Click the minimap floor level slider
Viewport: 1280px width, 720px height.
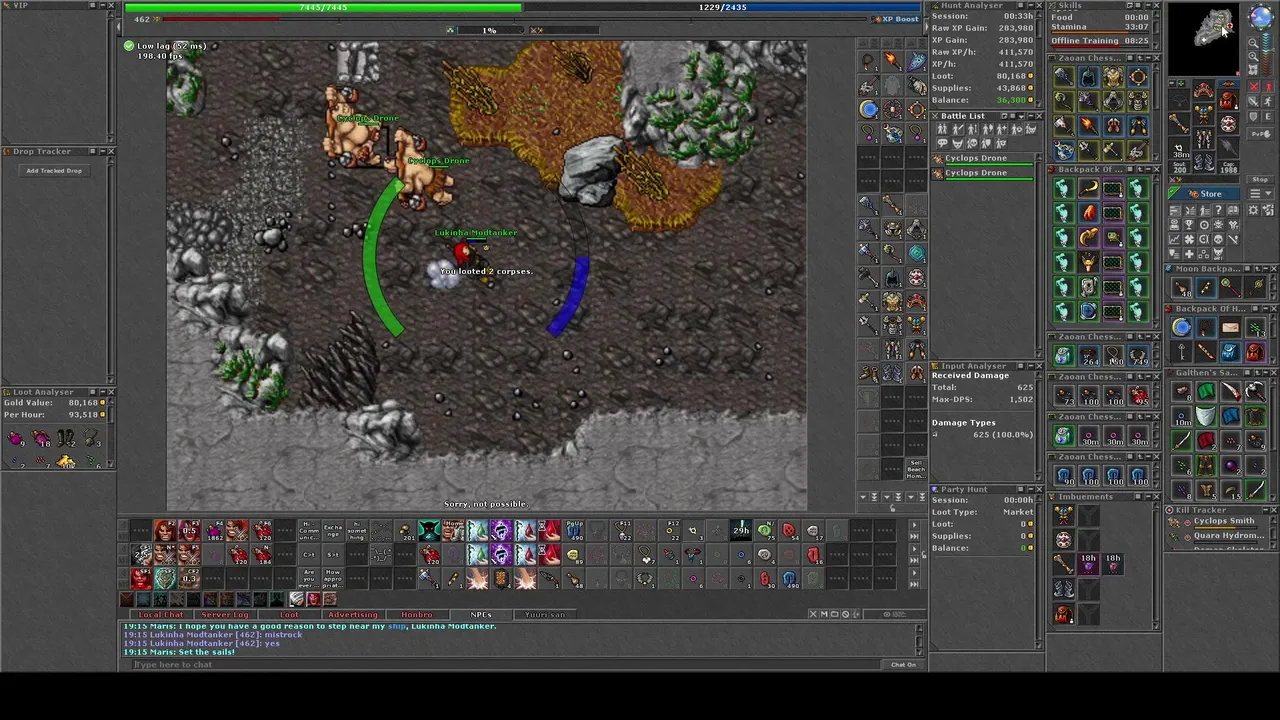[x=1266, y=54]
